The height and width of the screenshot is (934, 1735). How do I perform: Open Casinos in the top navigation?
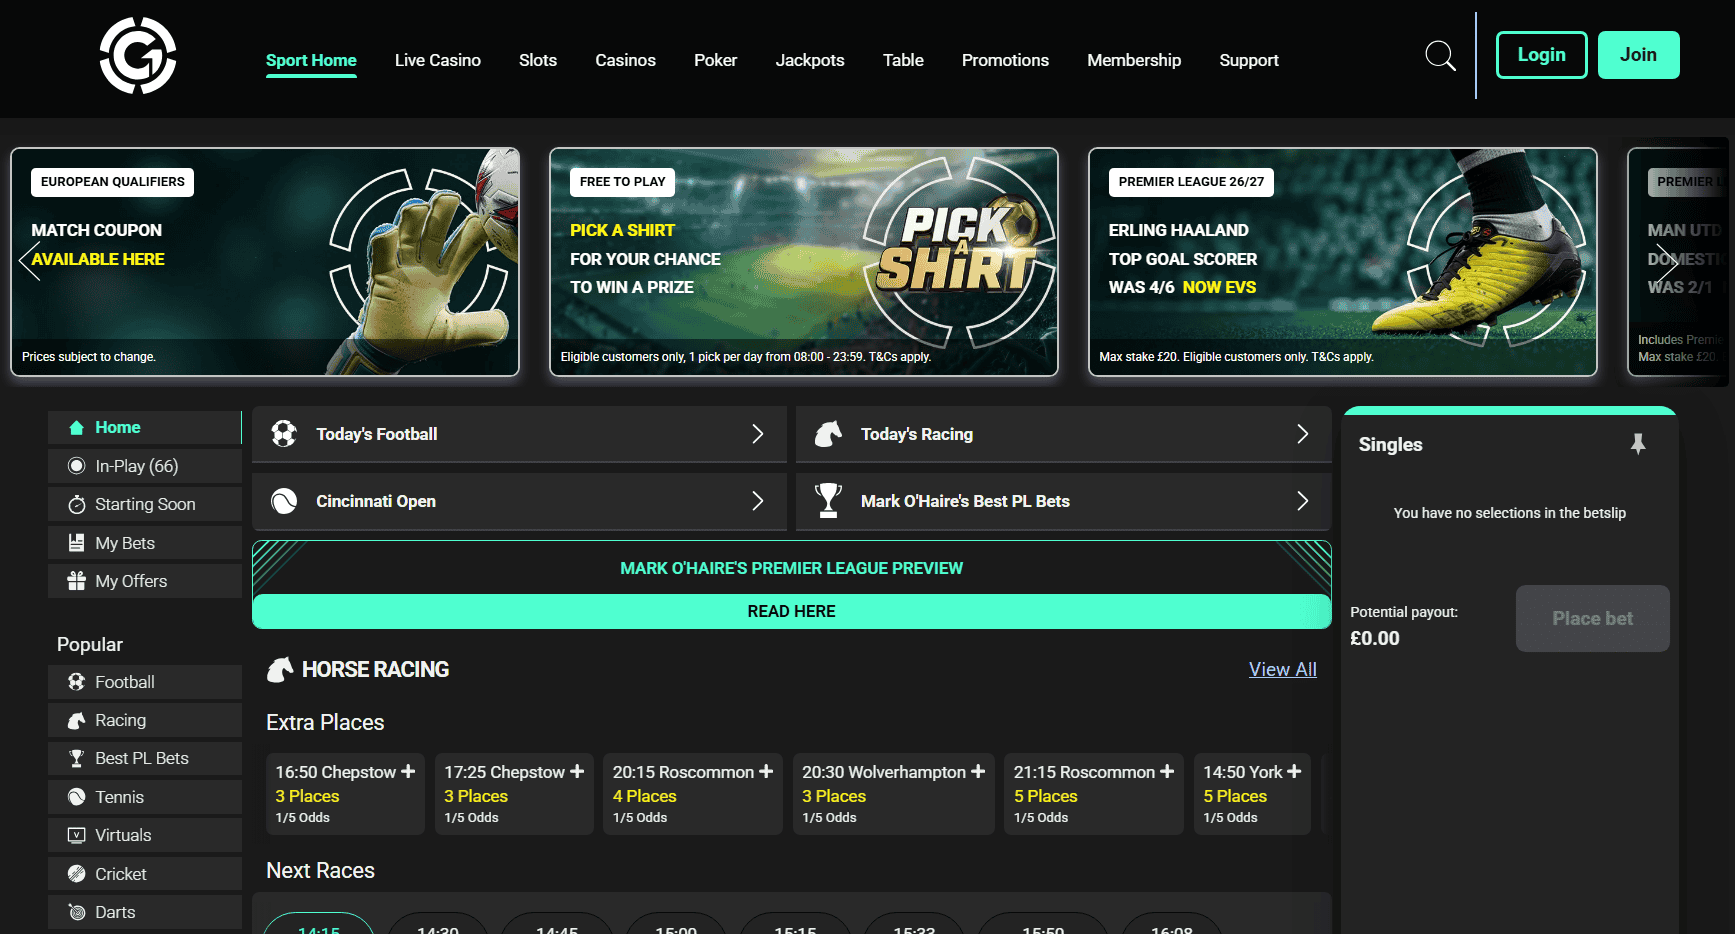coord(626,60)
